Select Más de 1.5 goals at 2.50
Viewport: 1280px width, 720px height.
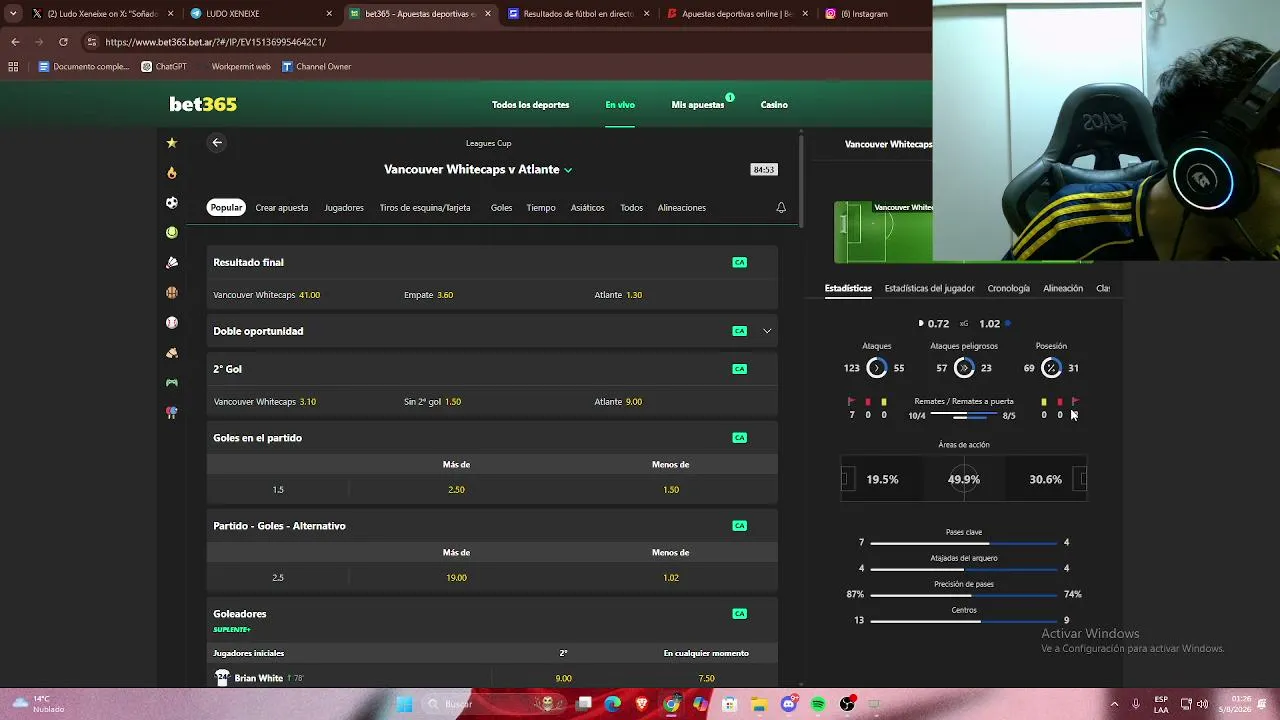pyautogui.click(x=456, y=490)
